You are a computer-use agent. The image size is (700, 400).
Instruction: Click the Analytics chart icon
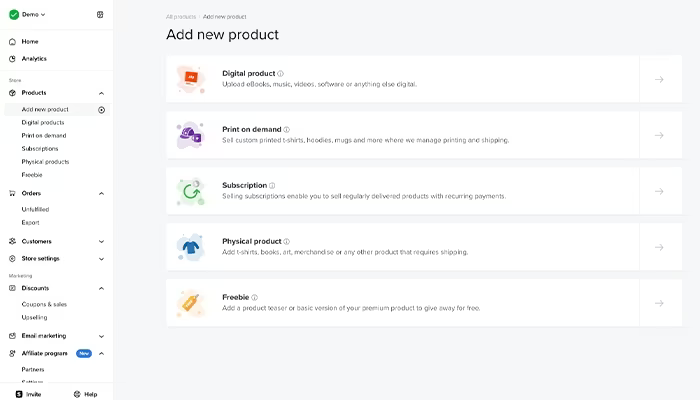12,58
